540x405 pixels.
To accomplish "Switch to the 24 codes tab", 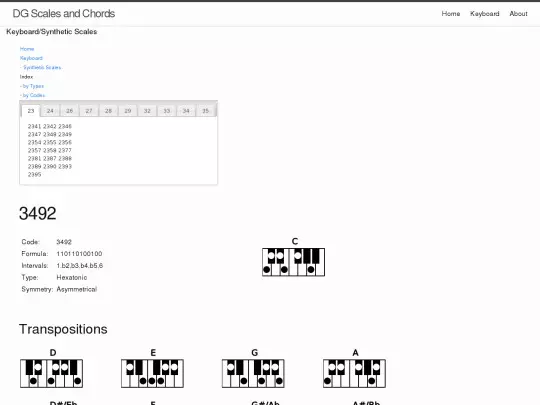I will [50, 111].
